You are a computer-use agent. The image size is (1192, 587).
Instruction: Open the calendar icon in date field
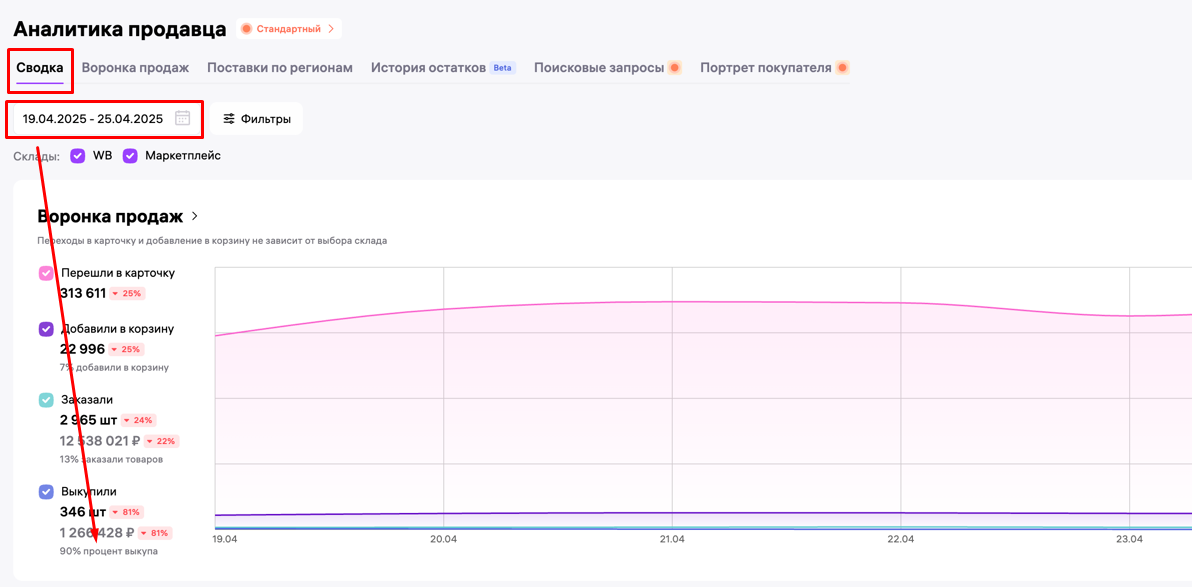182,118
